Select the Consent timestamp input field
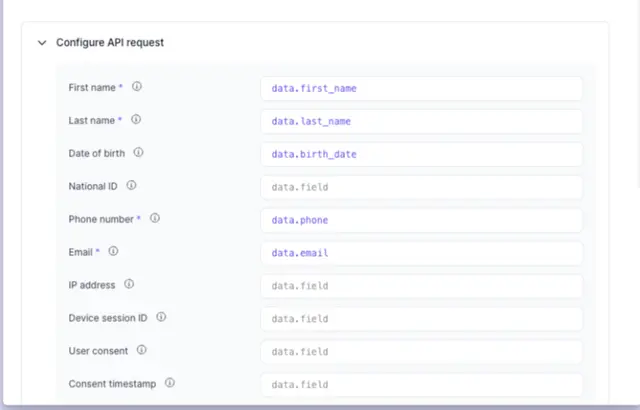Screen dimensions: 640x410 (x=421, y=385)
